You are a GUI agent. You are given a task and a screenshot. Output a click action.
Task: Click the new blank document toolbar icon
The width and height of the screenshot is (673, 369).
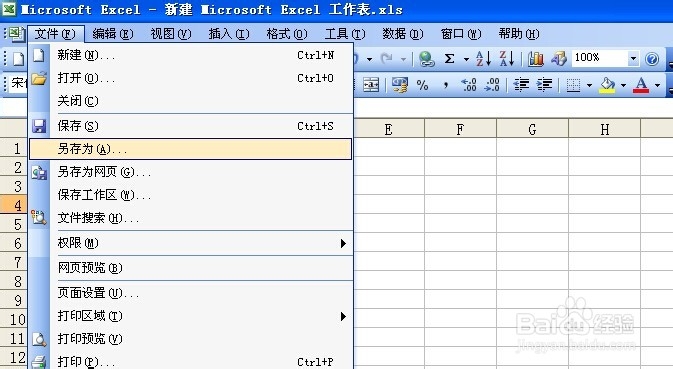pos(18,59)
